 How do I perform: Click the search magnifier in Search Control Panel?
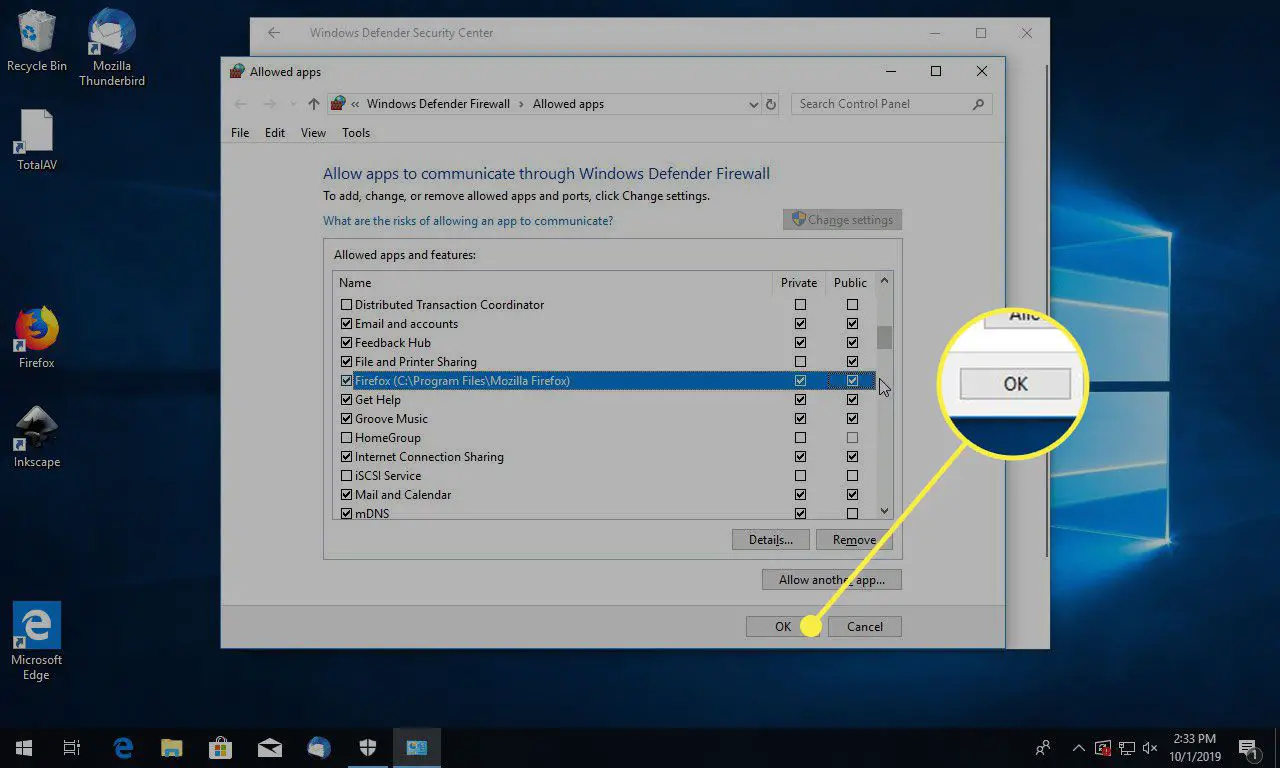(x=978, y=104)
